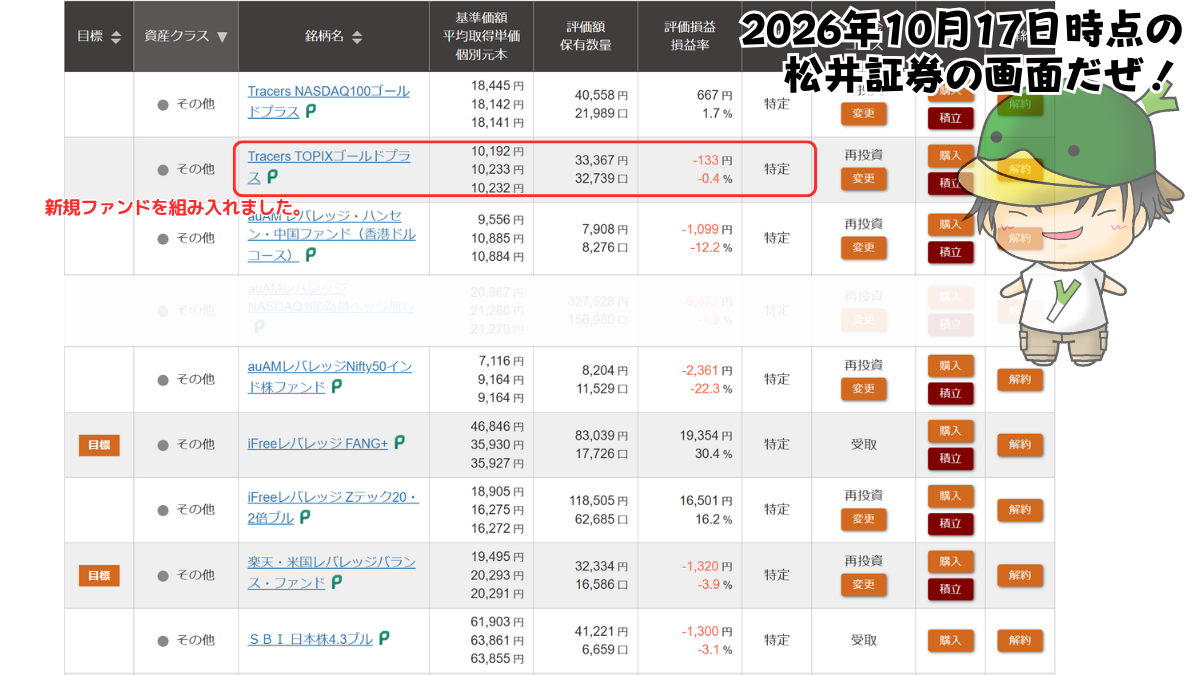Click 変更 in the ハンセン・中国ファンド row
Screen dimensions: 1200x675
(864, 247)
